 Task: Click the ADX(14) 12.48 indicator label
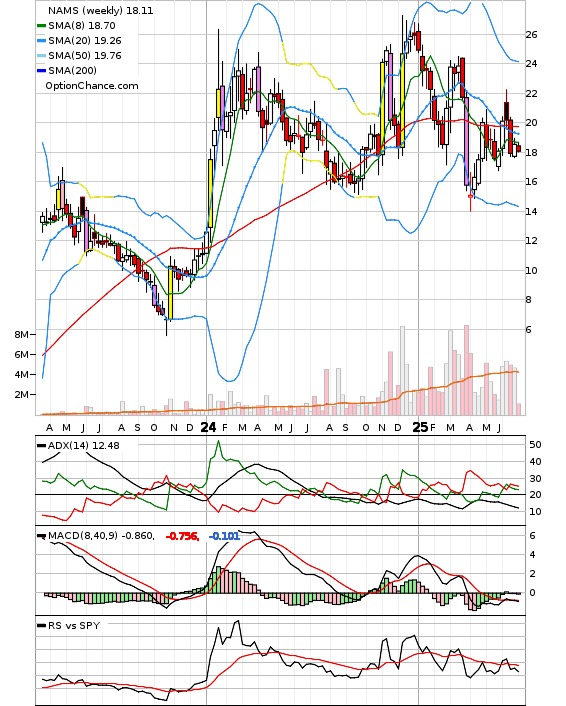[84, 445]
